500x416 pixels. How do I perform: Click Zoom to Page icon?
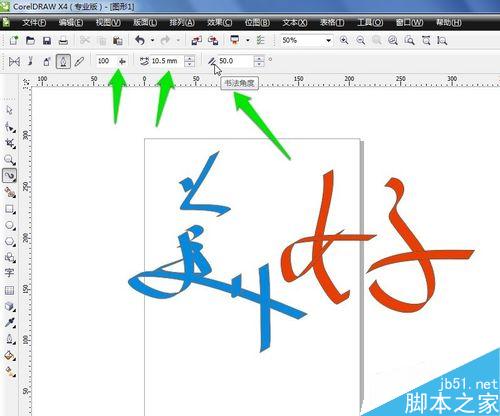click(409, 41)
